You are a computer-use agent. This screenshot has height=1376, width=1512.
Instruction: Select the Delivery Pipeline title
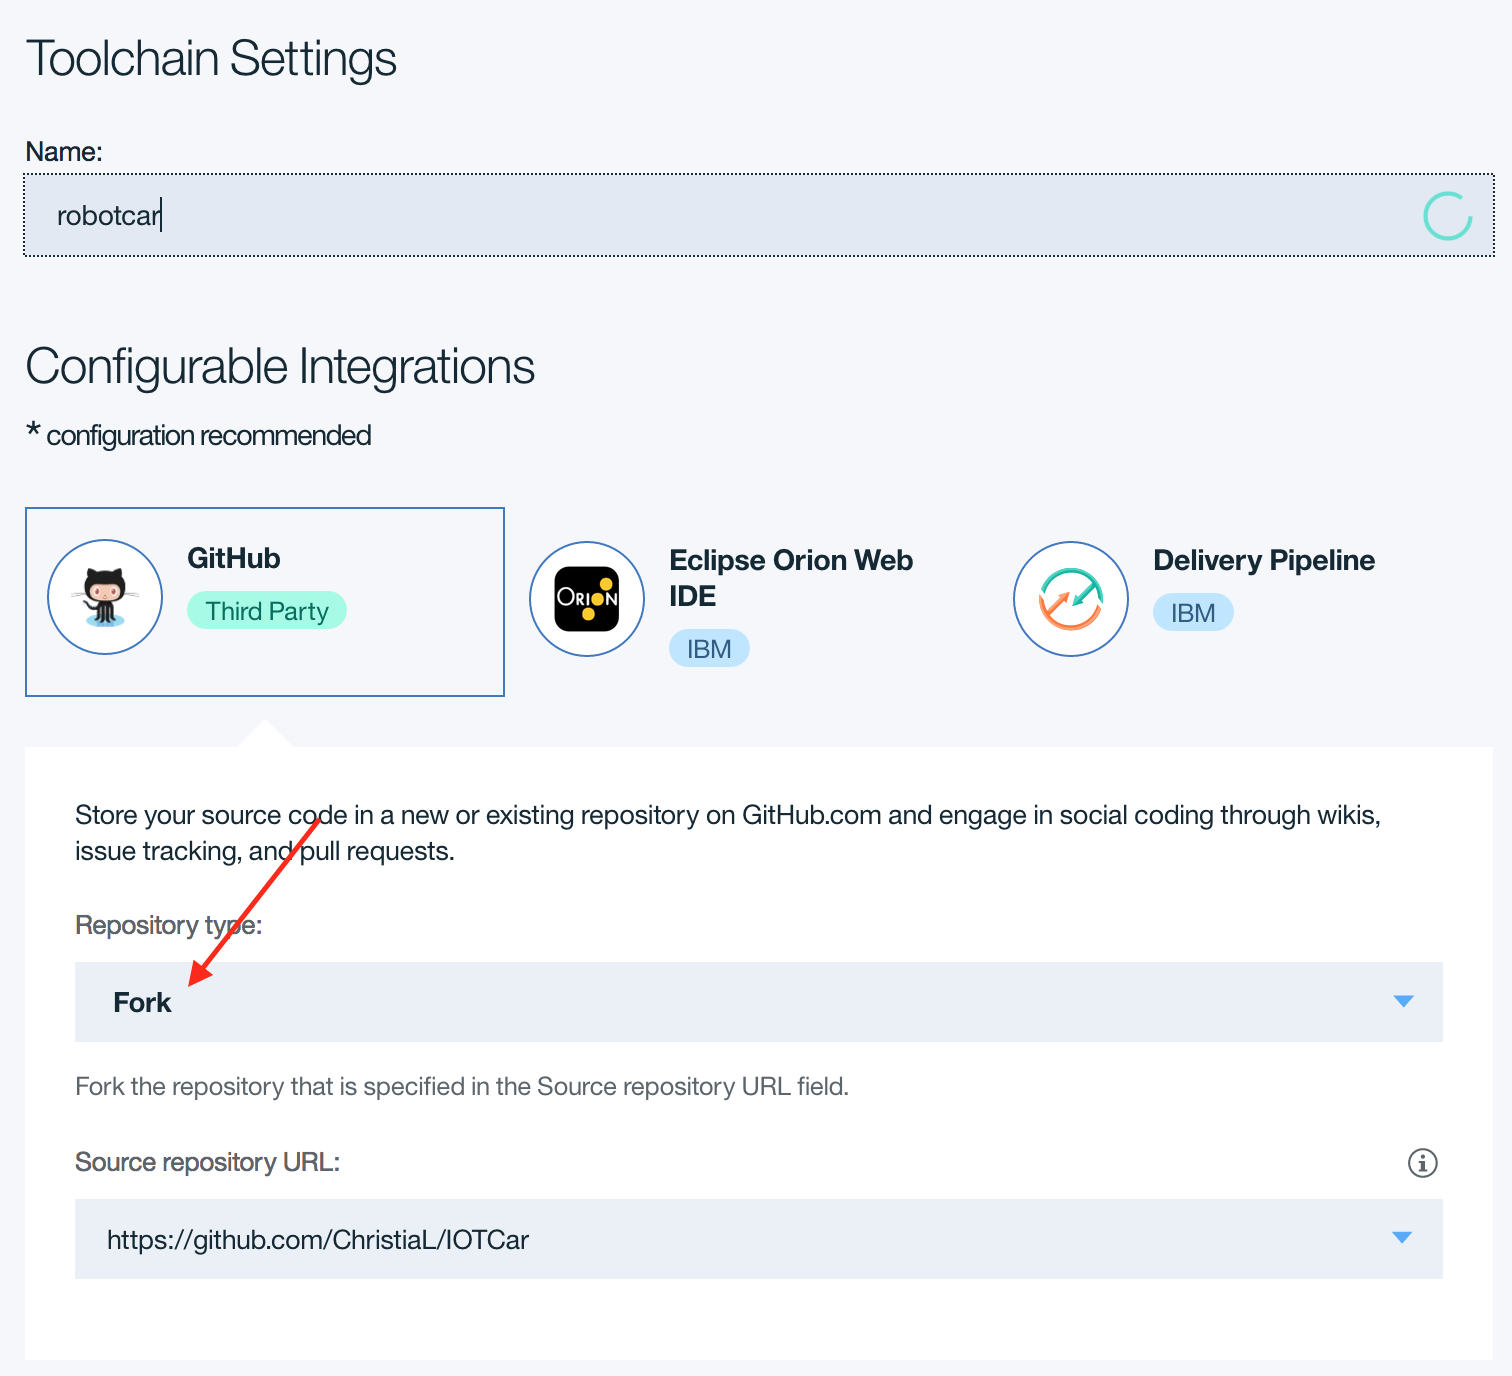(1264, 560)
